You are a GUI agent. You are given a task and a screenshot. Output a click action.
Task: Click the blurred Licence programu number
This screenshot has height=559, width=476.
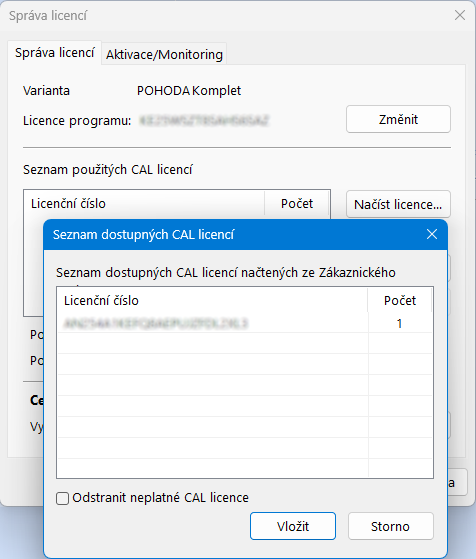click(x=204, y=120)
